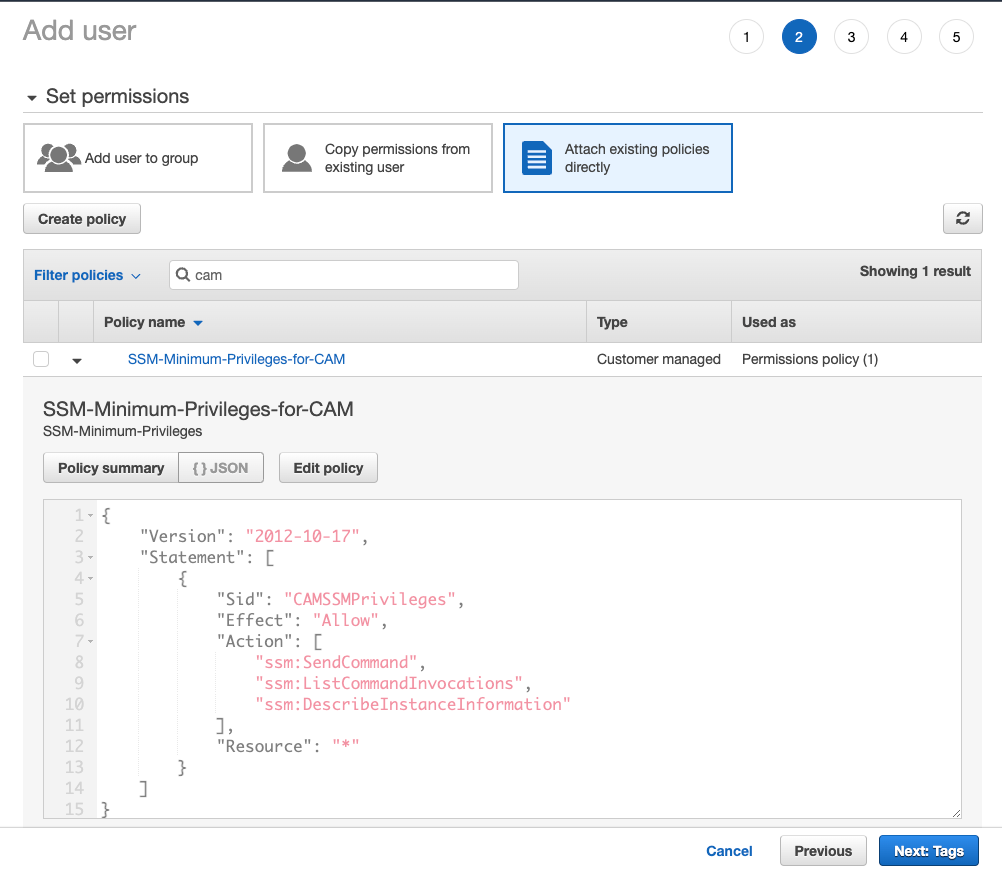This screenshot has width=1002, height=871.
Task: Switch to the Policy summary tab
Action: [110, 467]
